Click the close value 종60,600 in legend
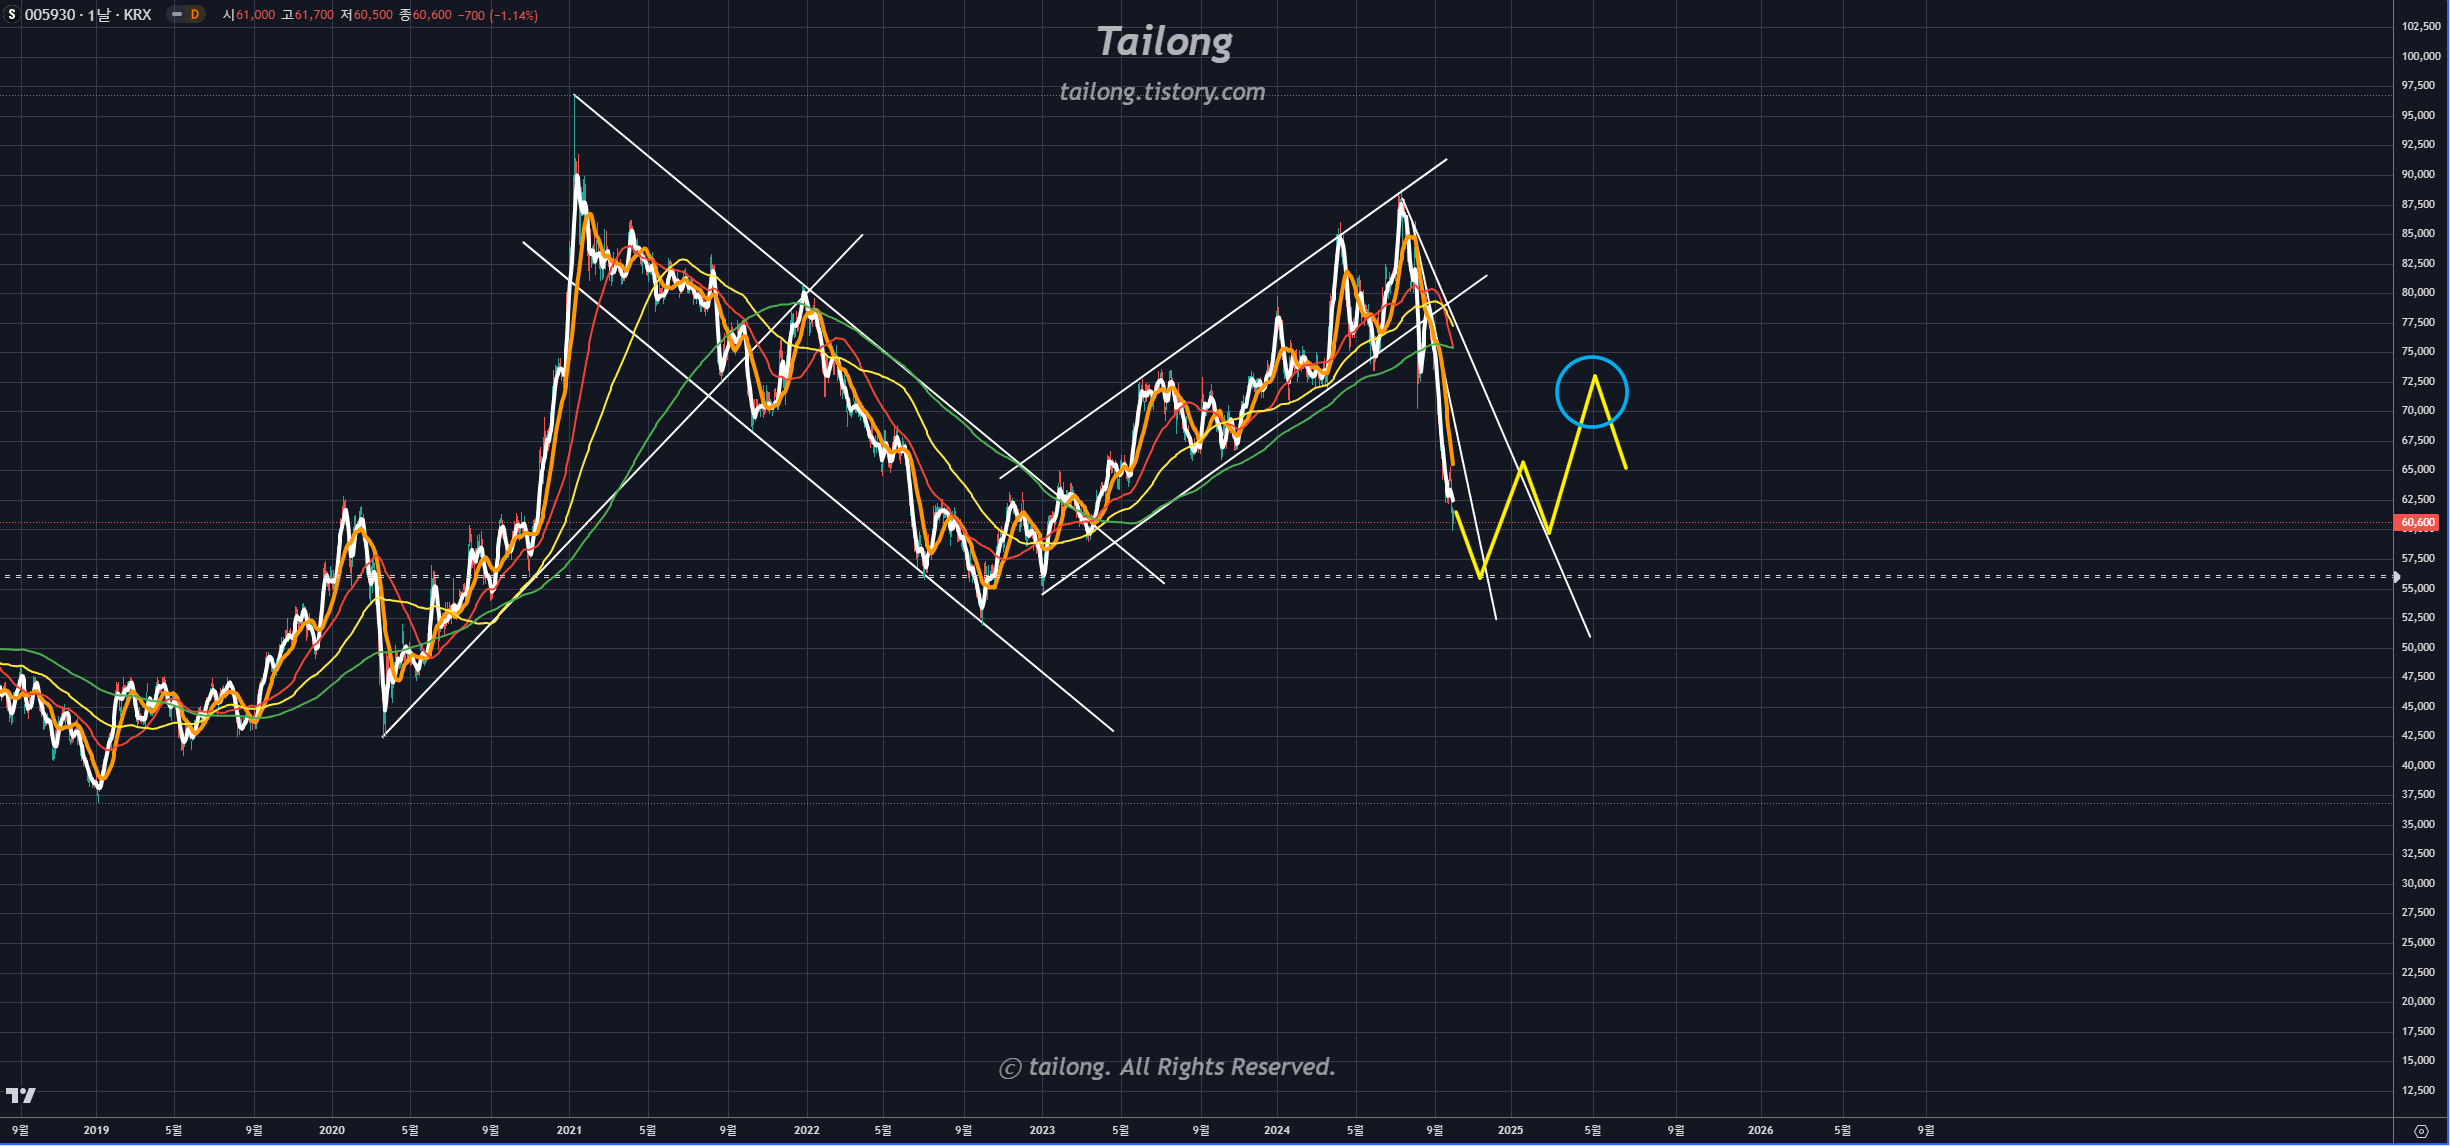The image size is (2450, 1146). (425, 15)
